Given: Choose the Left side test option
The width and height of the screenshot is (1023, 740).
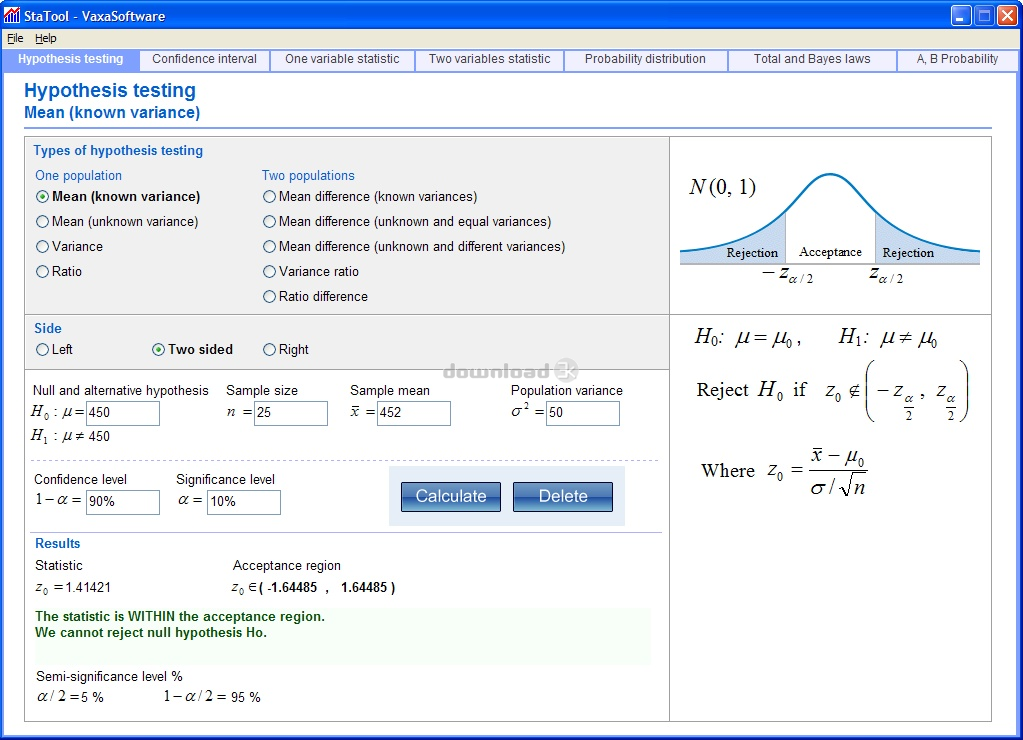Looking at the screenshot, I should [43, 350].
